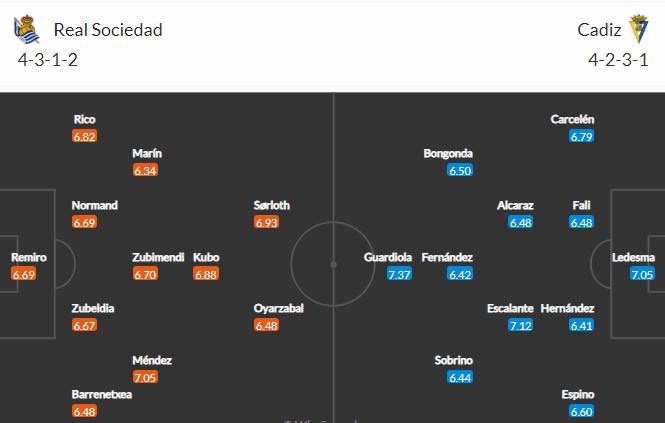The height and width of the screenshot is (423, 665).
Task: Click the 4-3-1-2 formation text
Action: click(x=48, y=60)
